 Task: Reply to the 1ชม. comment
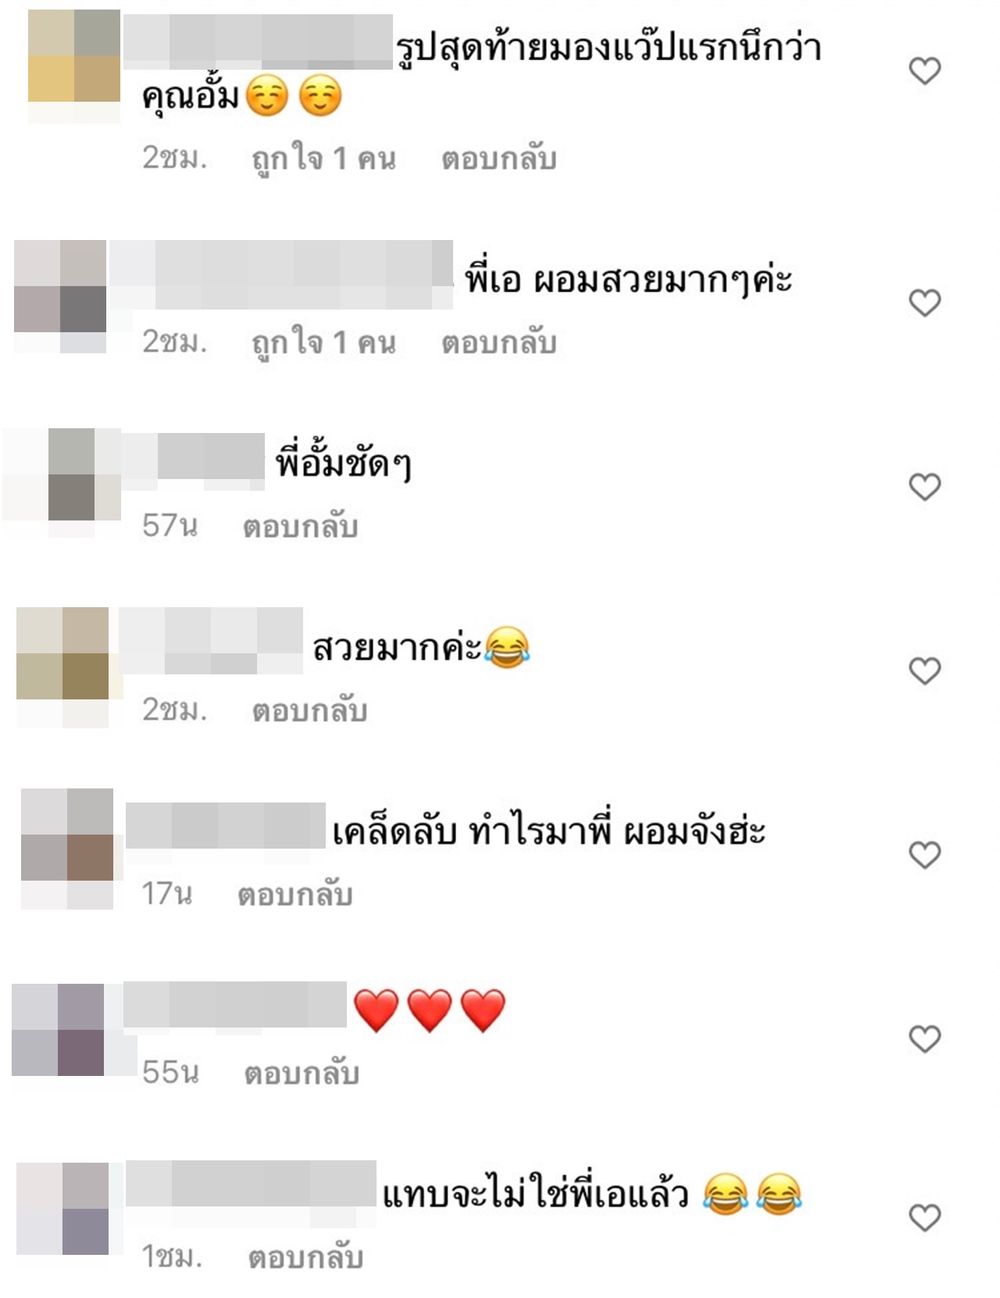(306, 1258)
